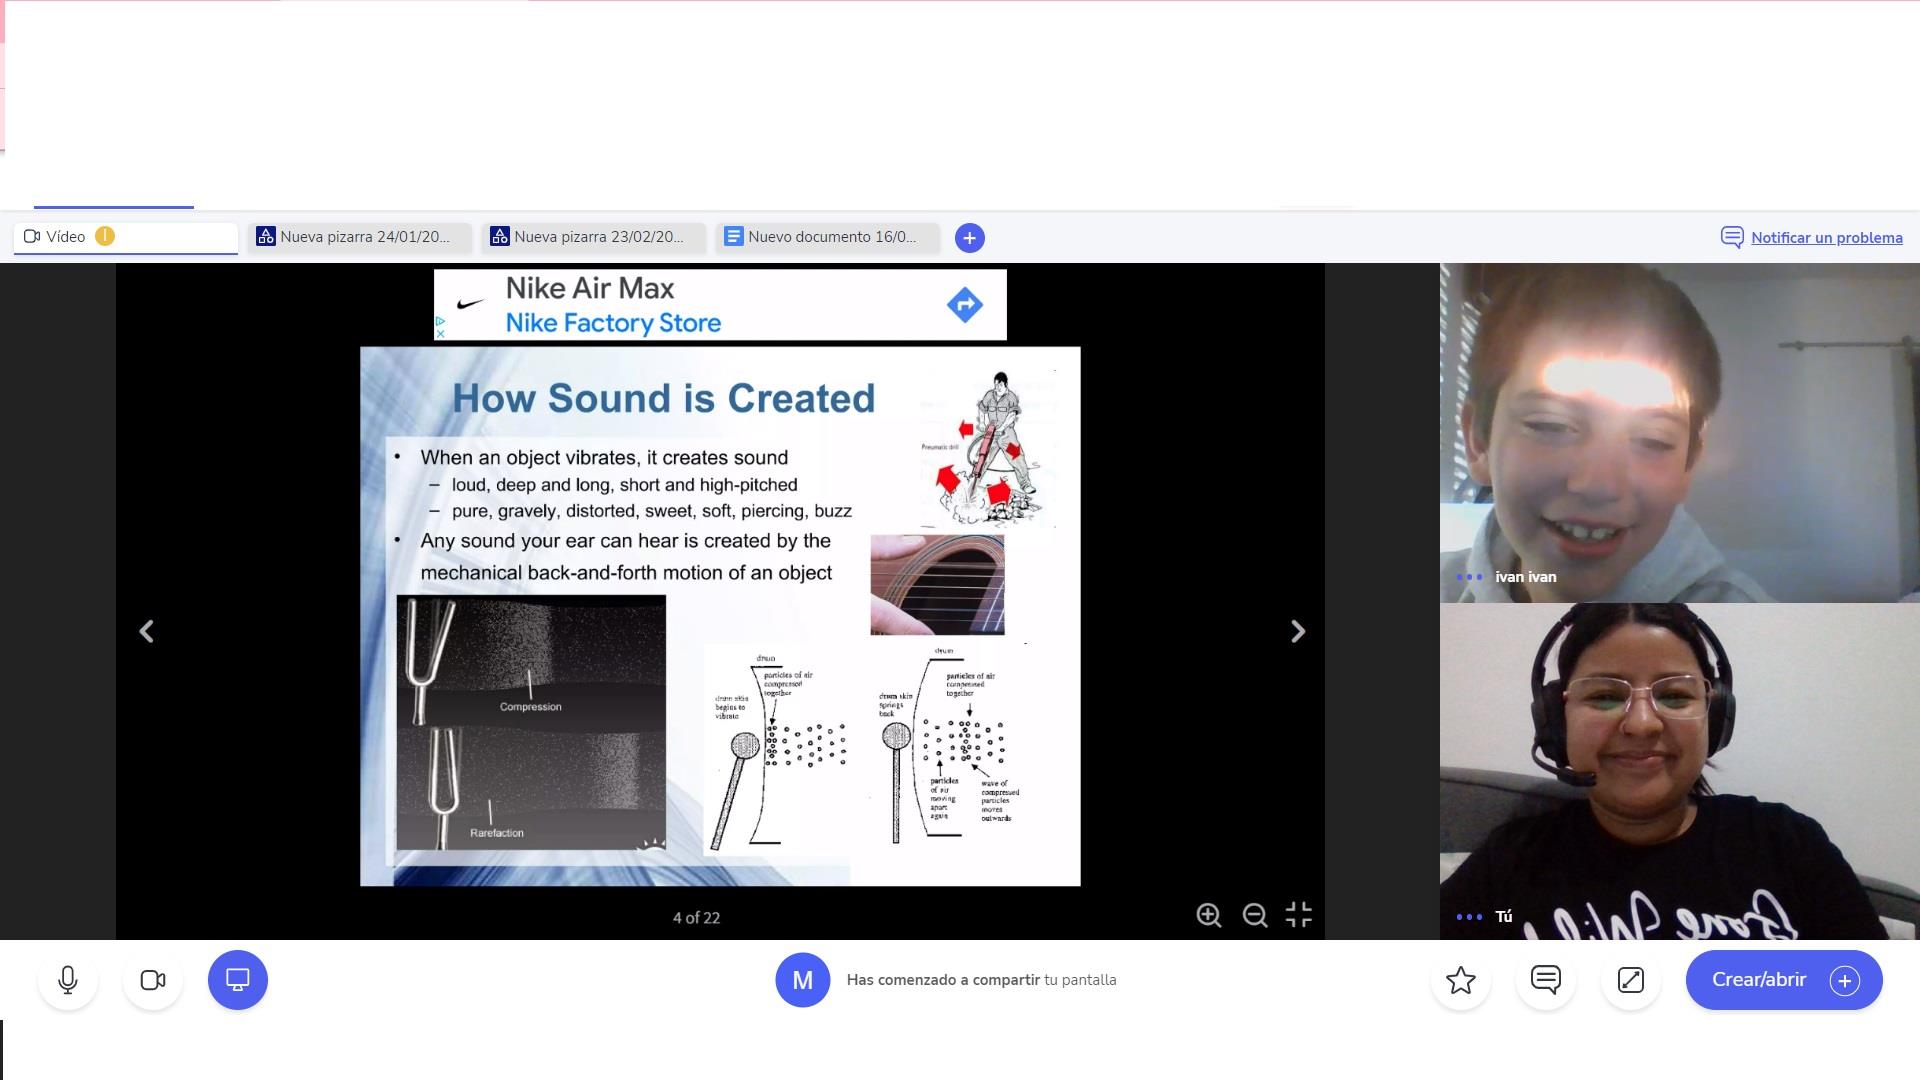Click Notificar un problema link
Image resolution: width=1920 pixels, height=1080 pixels.
click(x=1826, y=238)
